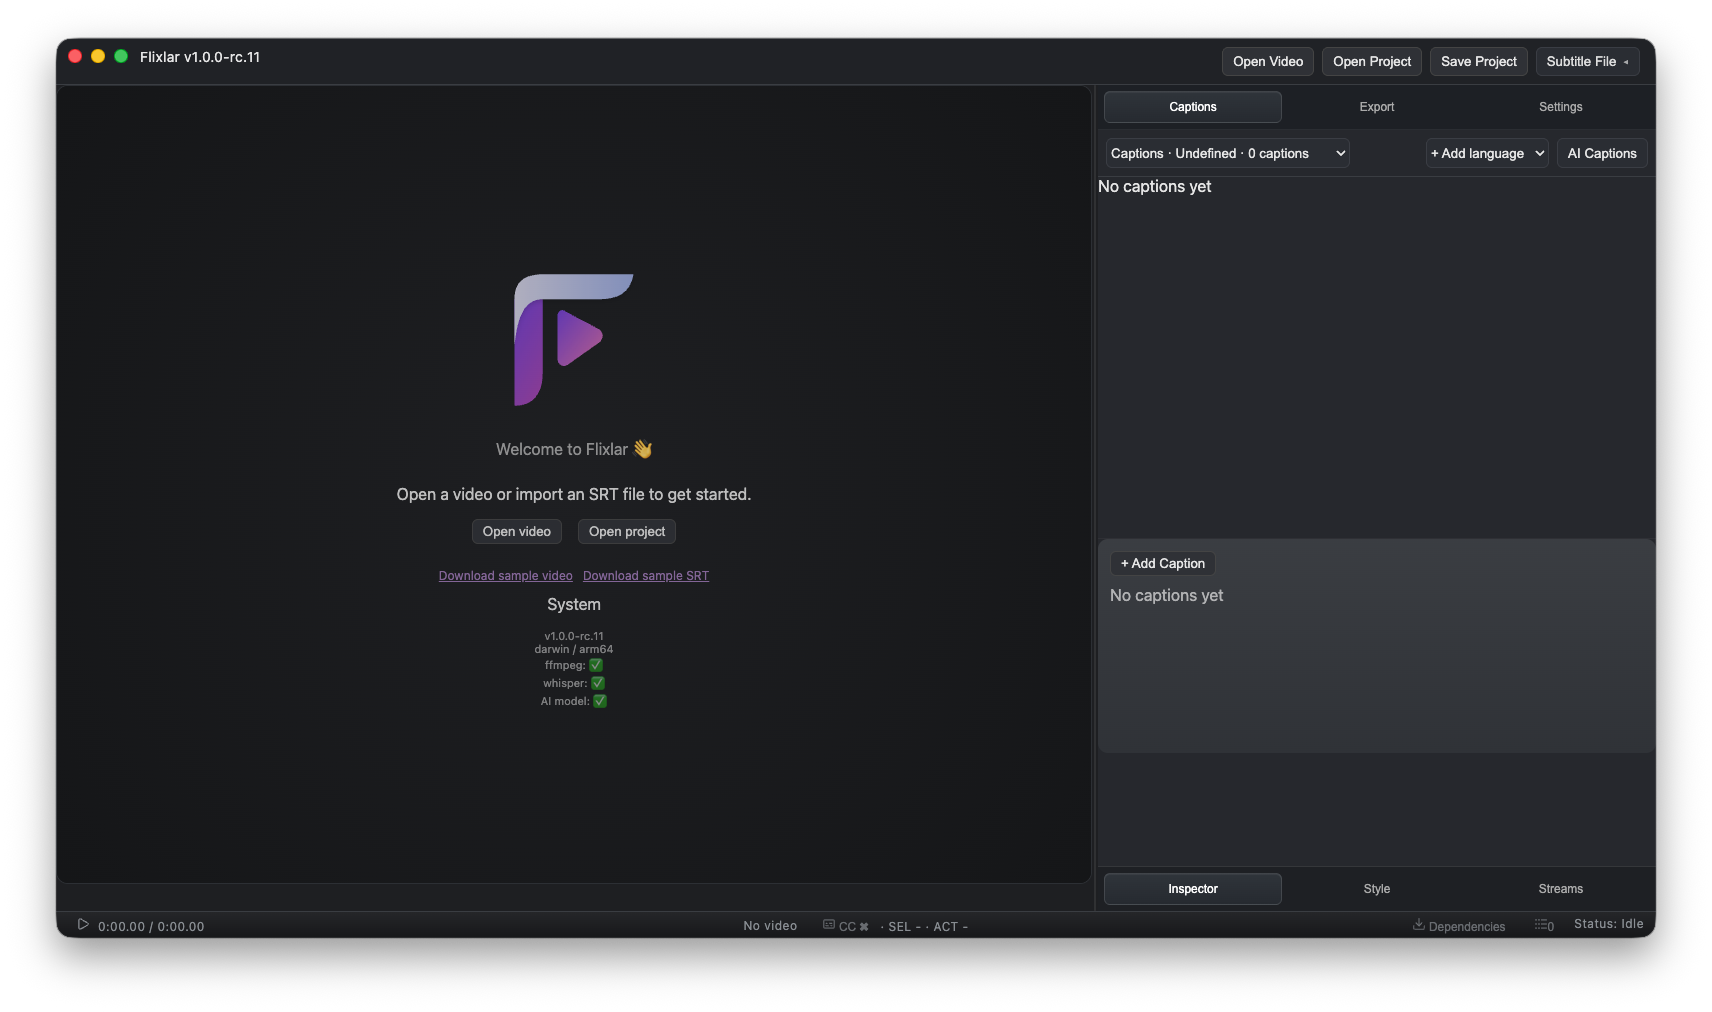The image size is (1712, 1012).
Task: Click the System heading
Action: [x=574, y=604]
